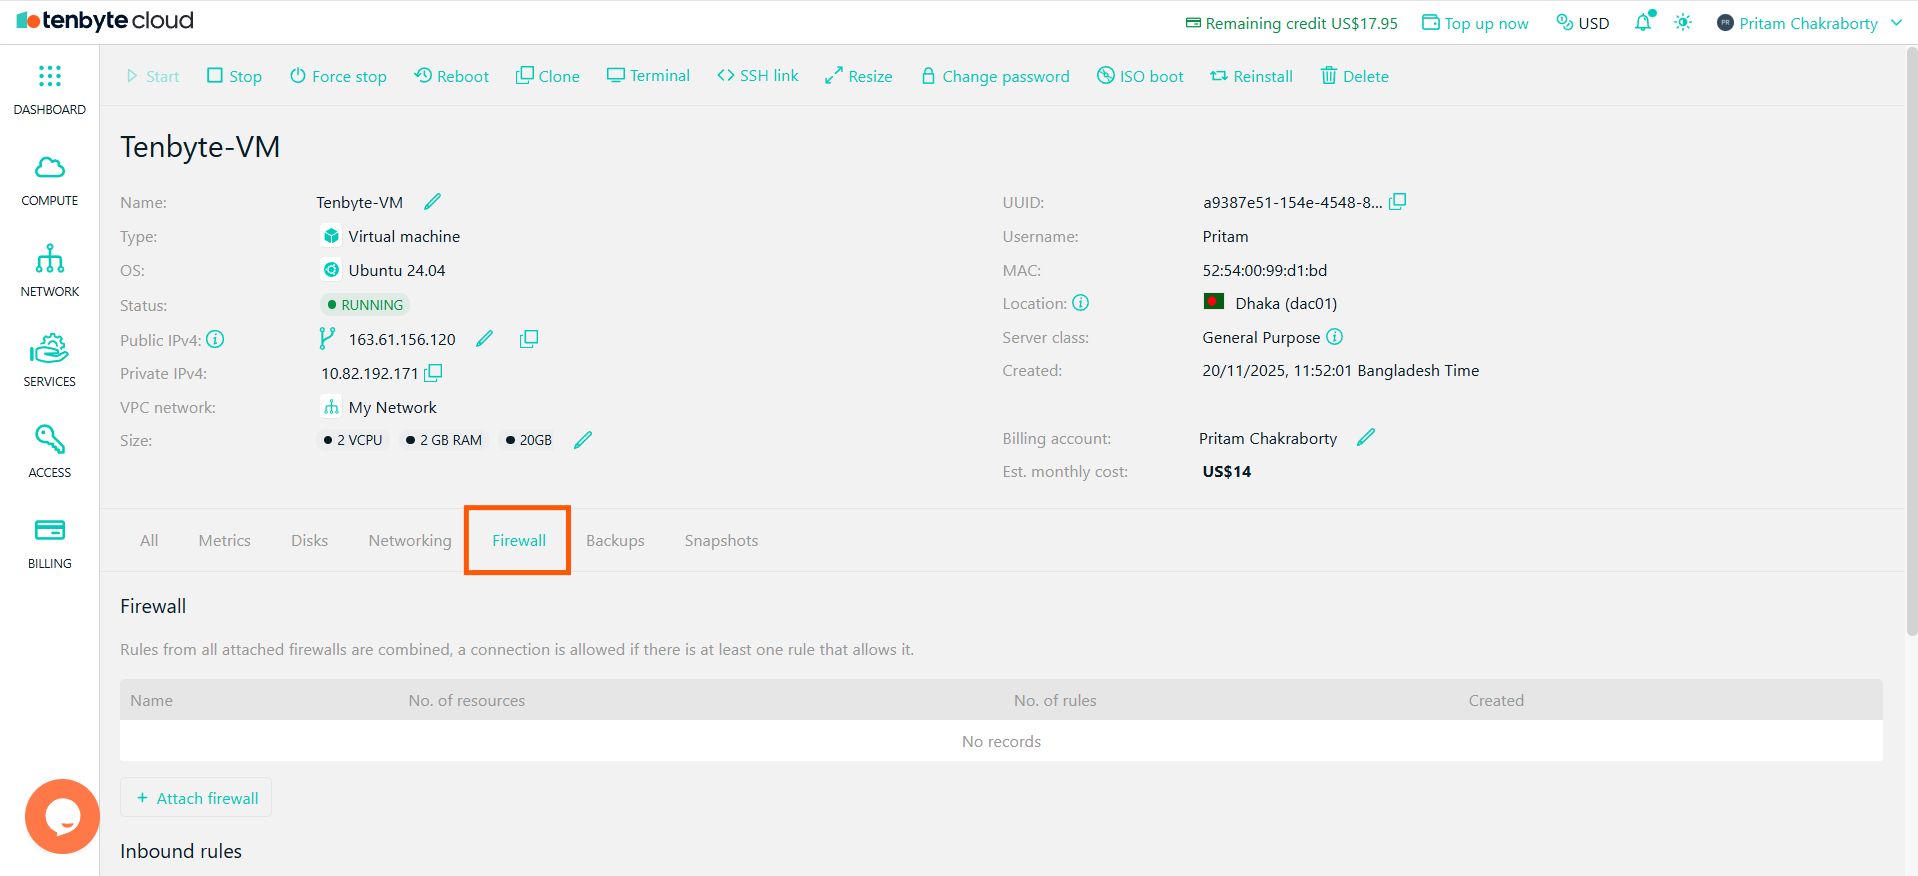1918x876 pixels.
Task: Delete the virtual machine
Action: (x=1355, y=76)
